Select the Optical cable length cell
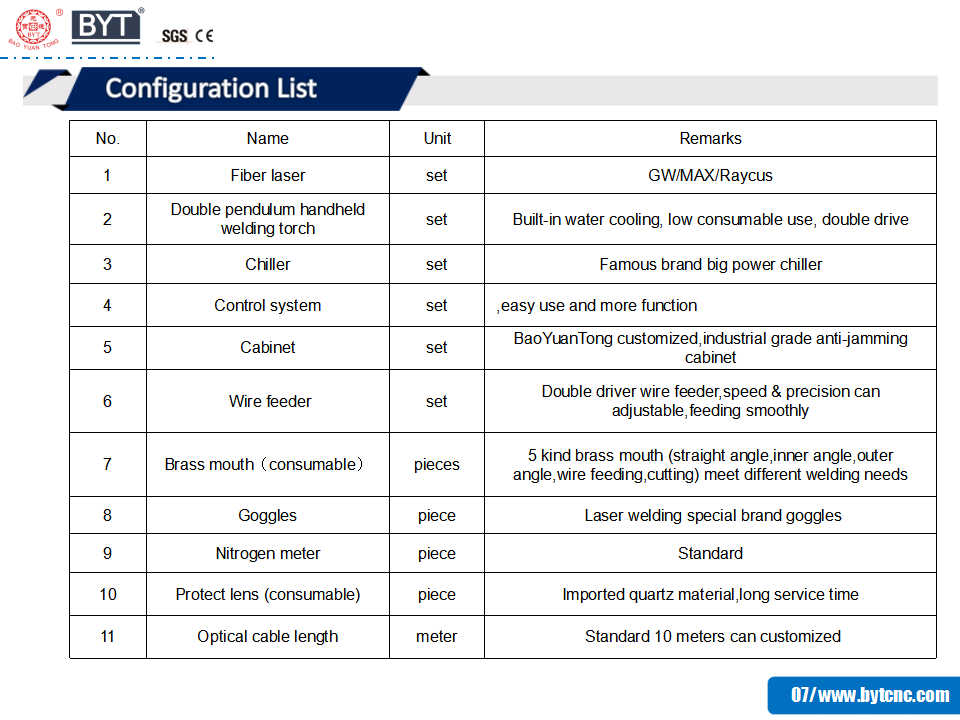960x720 pixels. (267, 637)
